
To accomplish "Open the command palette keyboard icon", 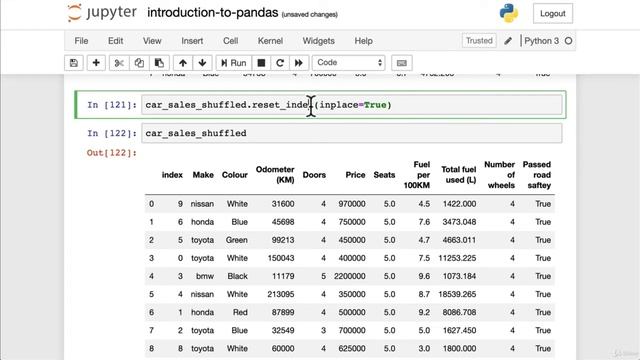I will (402, 63).
